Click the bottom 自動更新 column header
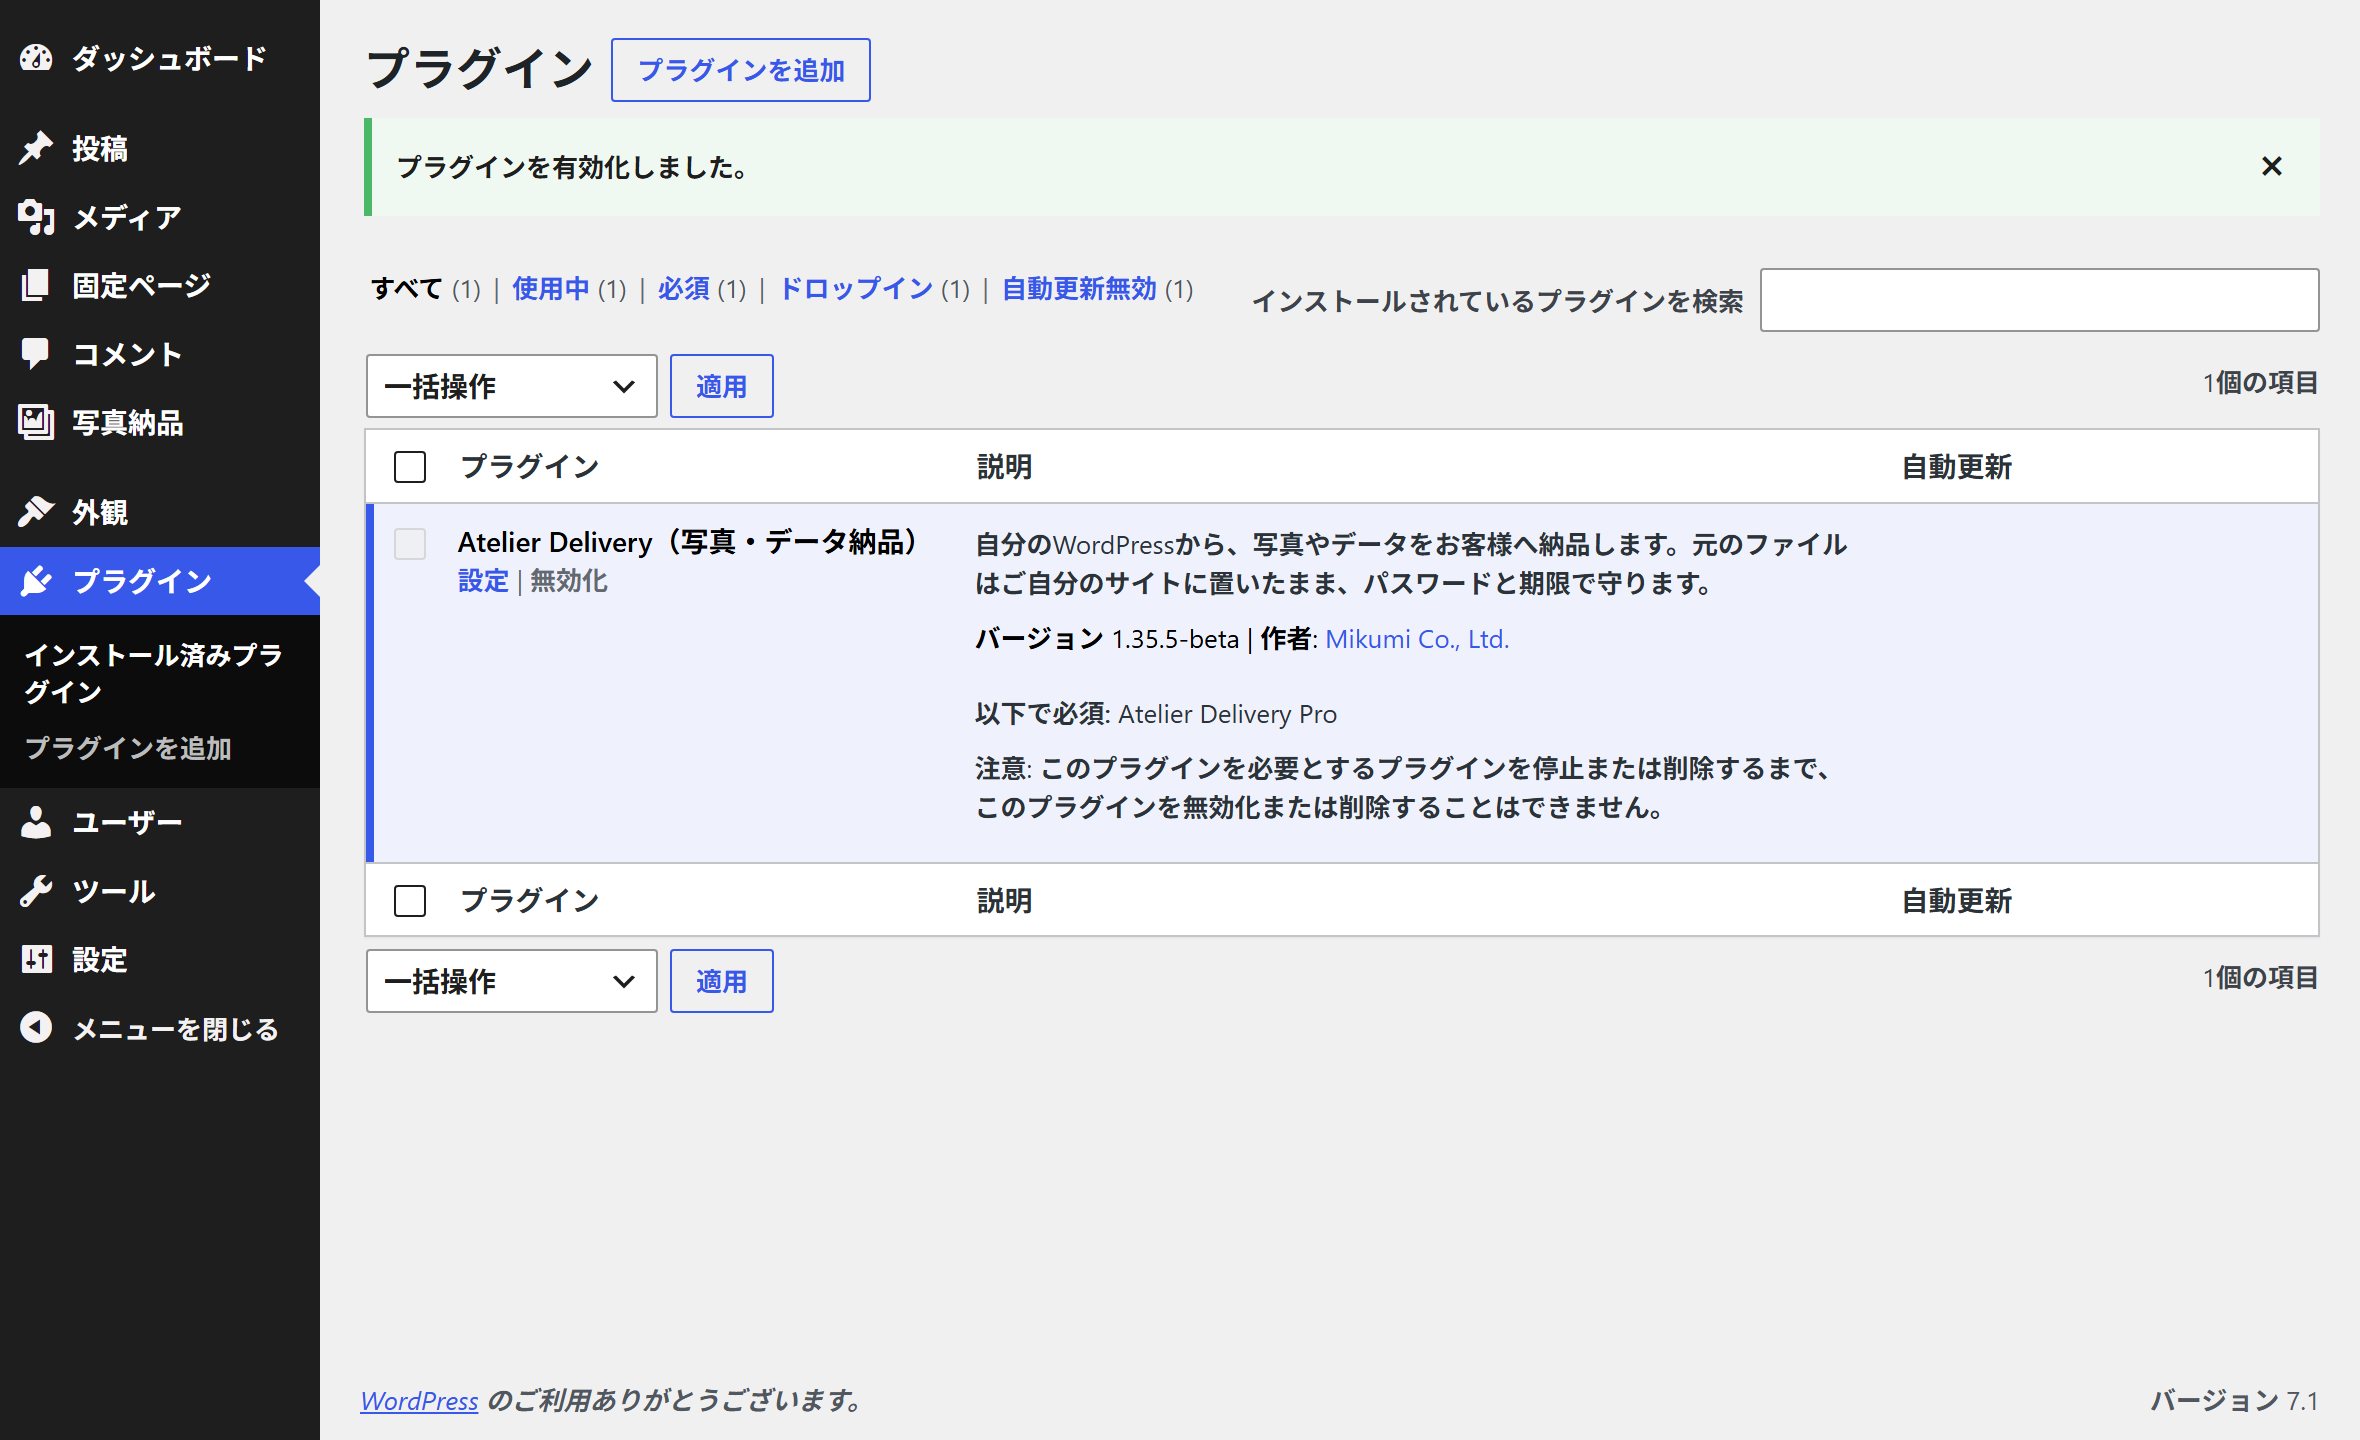This screenshot has width=2360, height=1440. coord(1956,901)
